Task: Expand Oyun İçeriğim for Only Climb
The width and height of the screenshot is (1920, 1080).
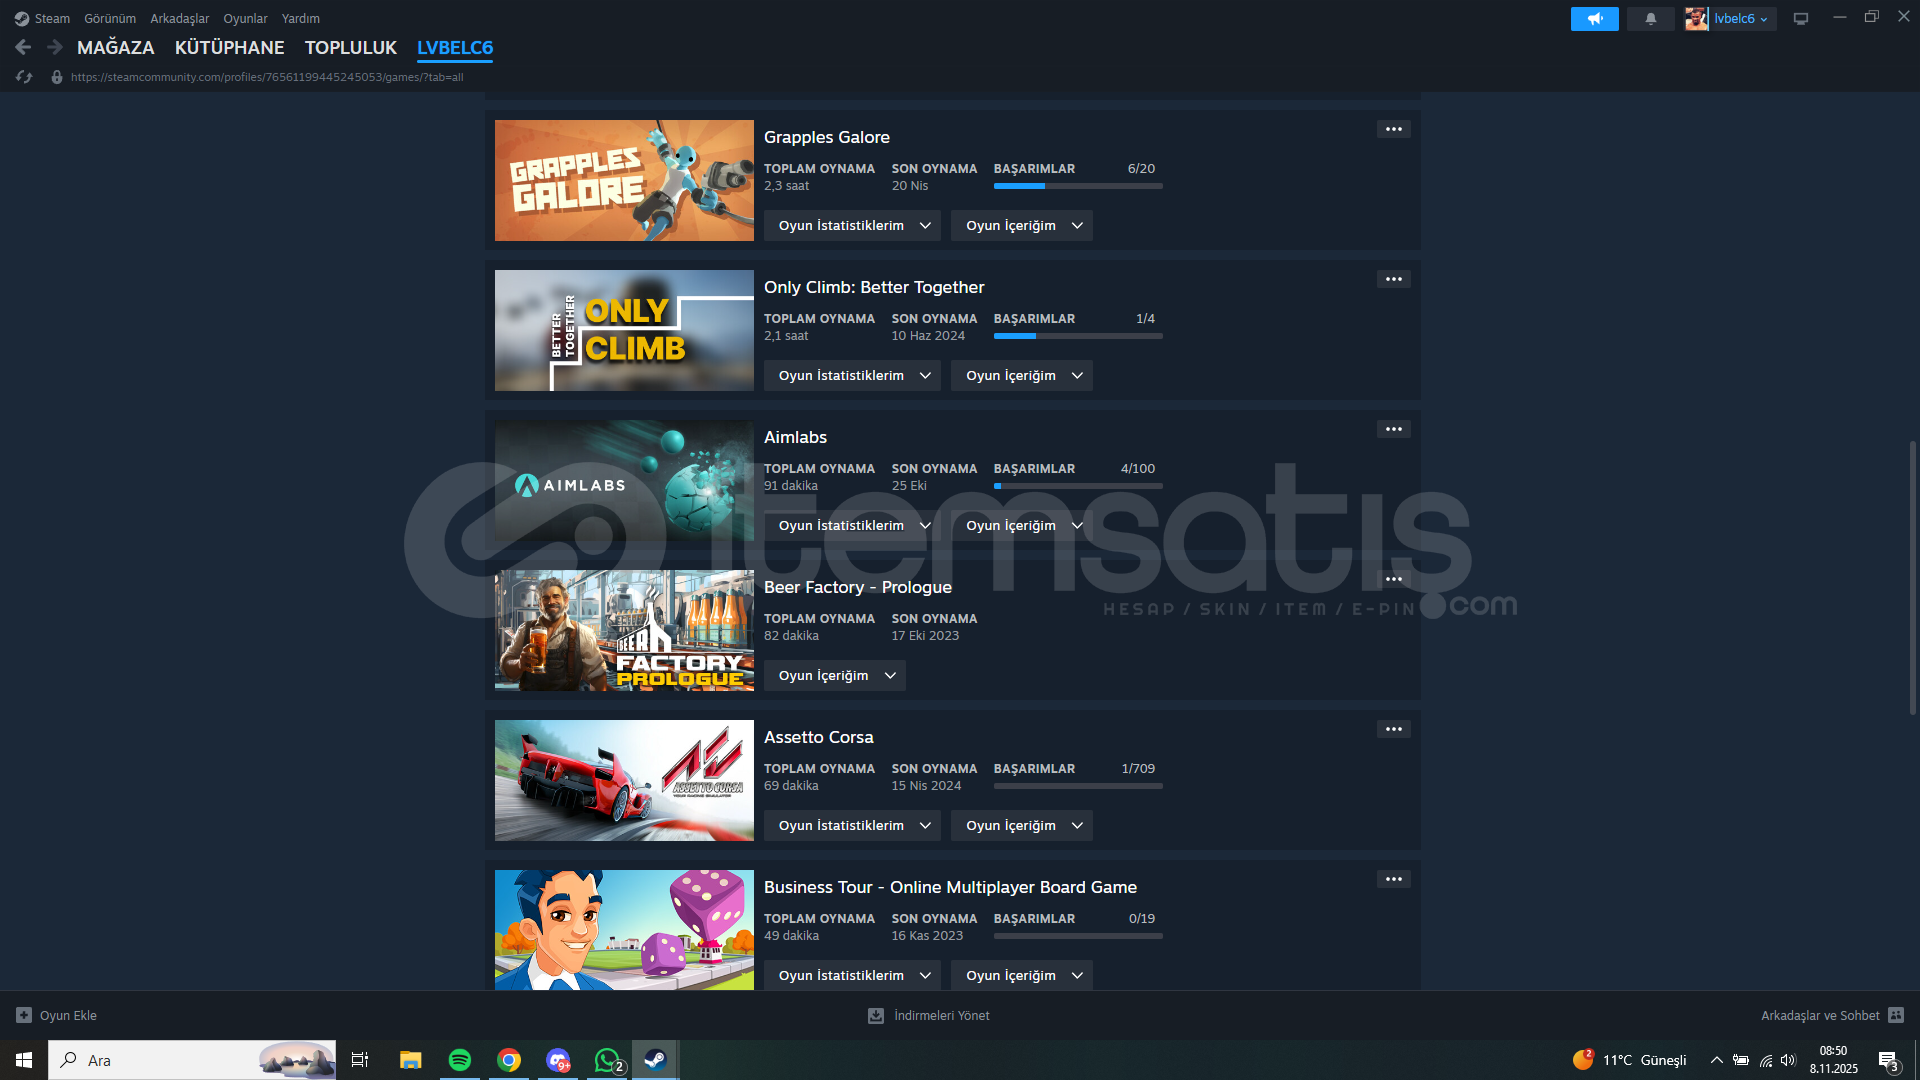Action: 1021,376
